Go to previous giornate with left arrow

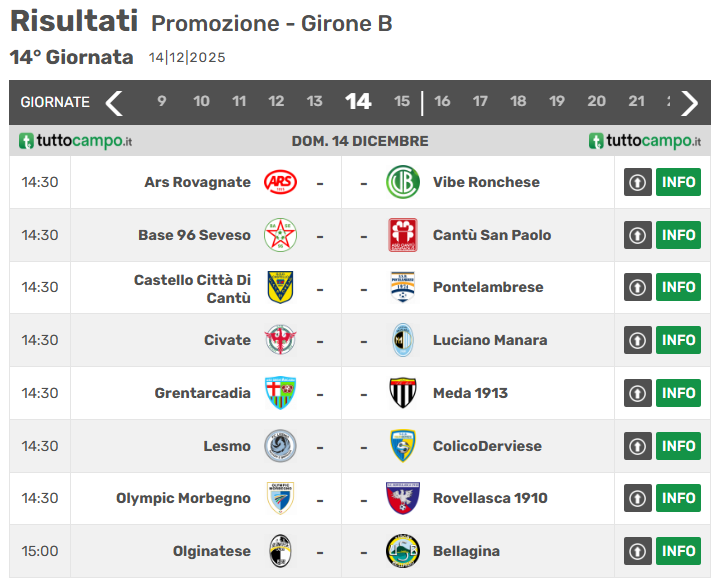point(115,102)
